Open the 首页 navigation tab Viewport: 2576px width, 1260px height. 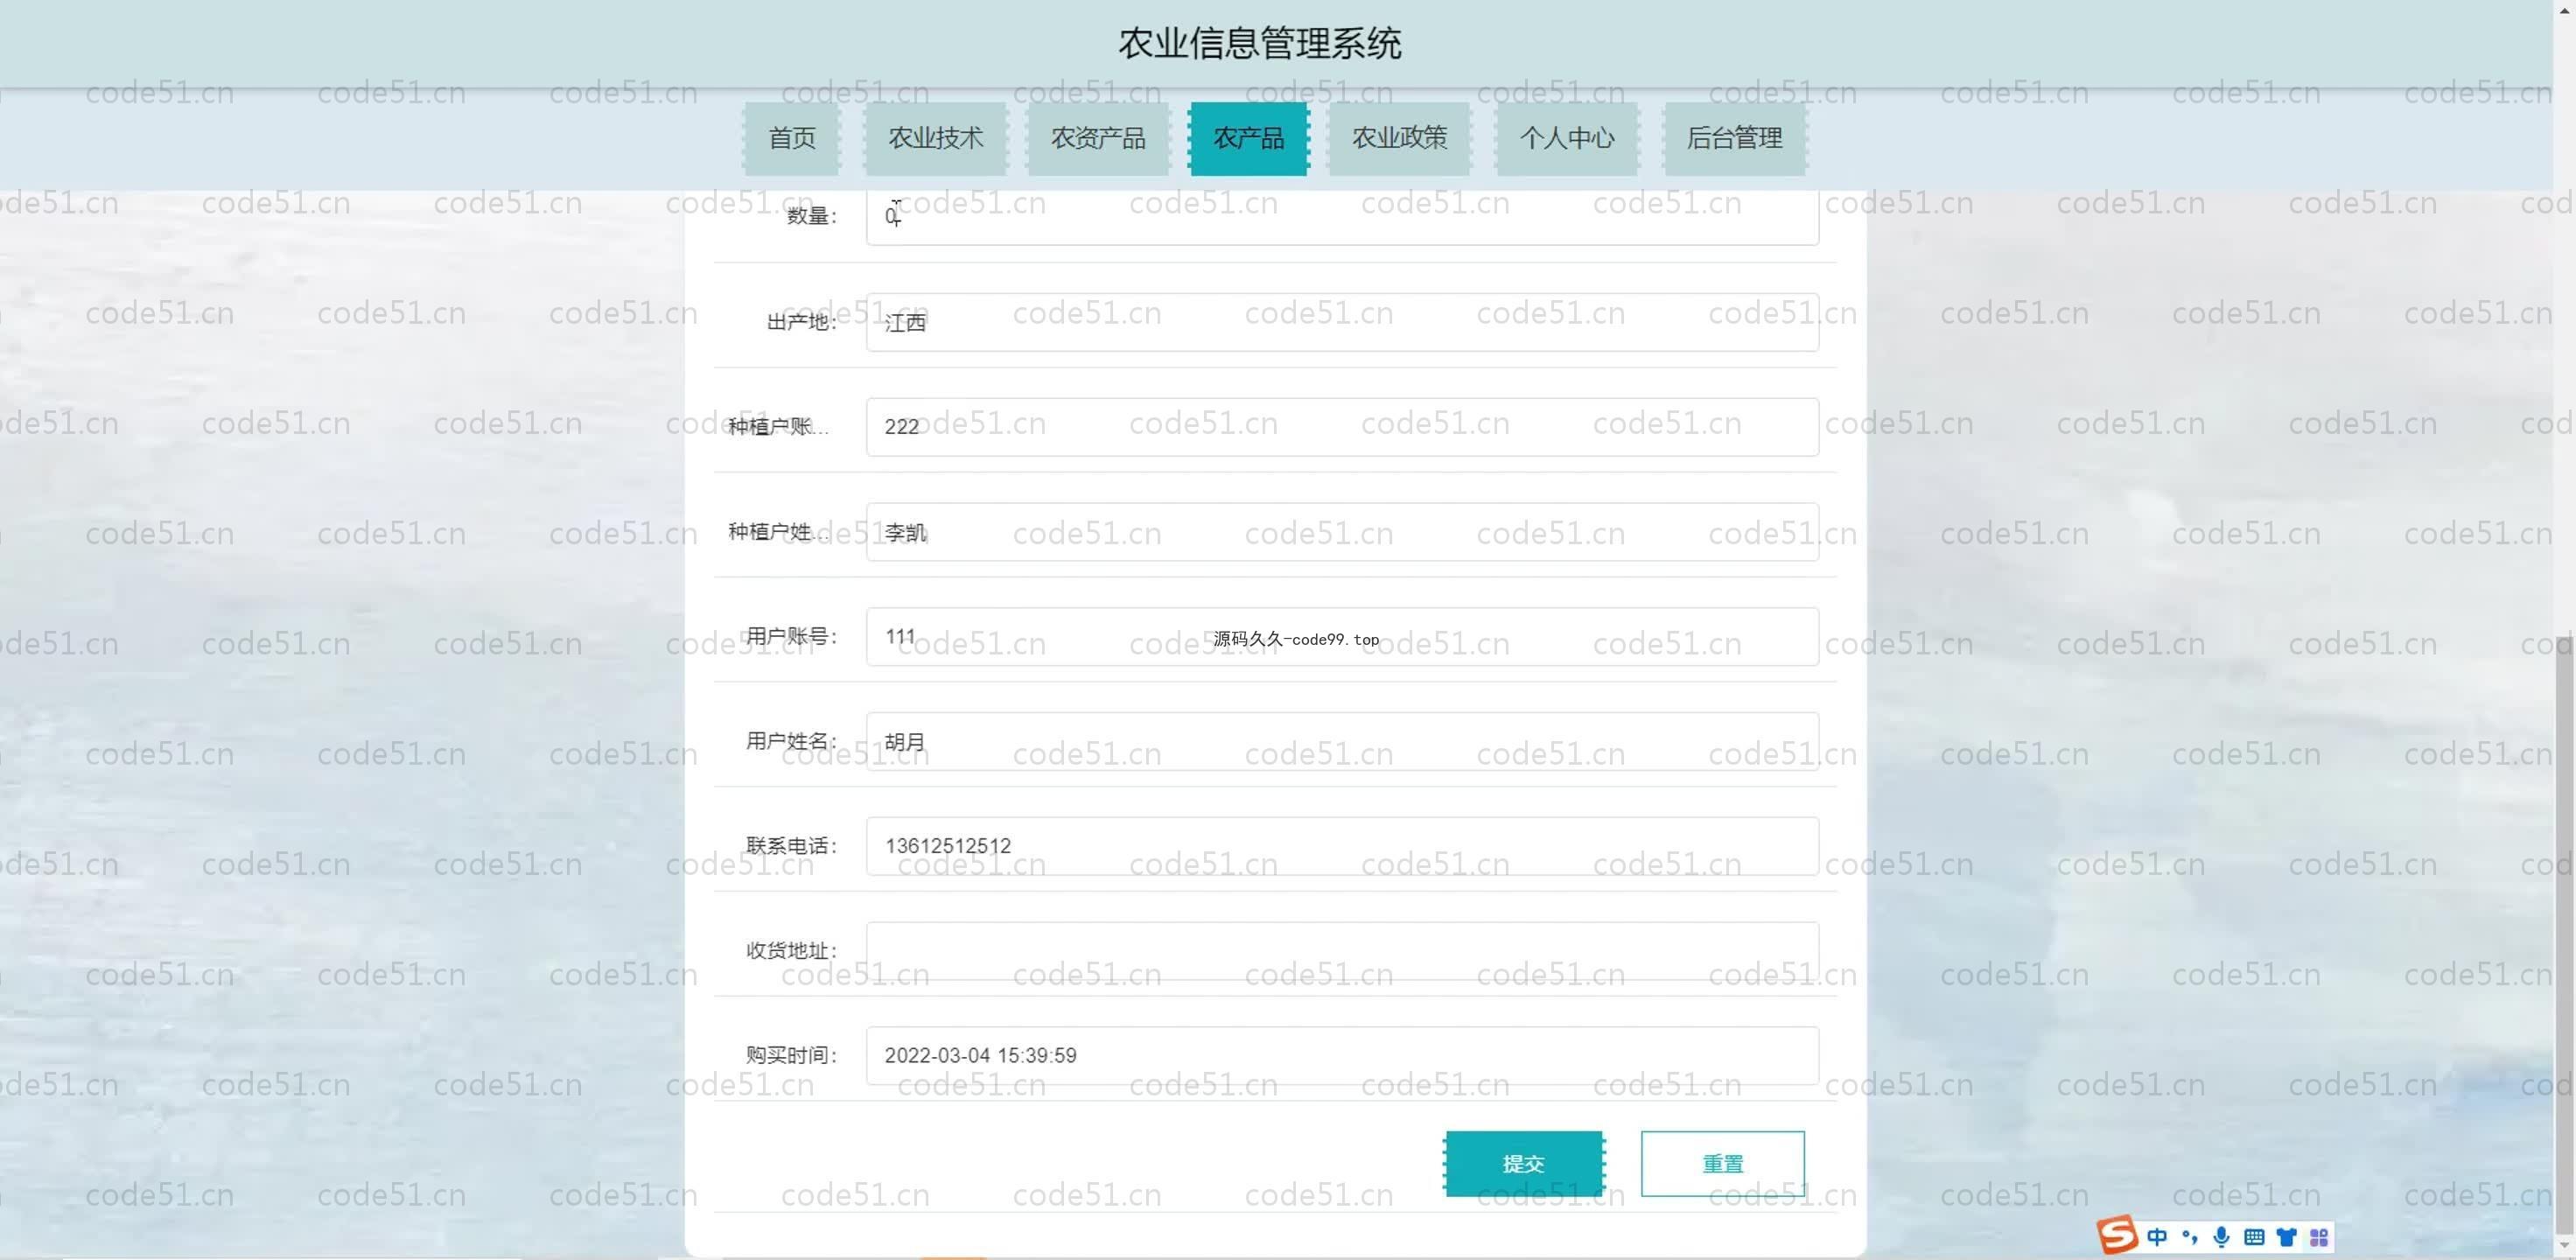[x=791, y=138]
